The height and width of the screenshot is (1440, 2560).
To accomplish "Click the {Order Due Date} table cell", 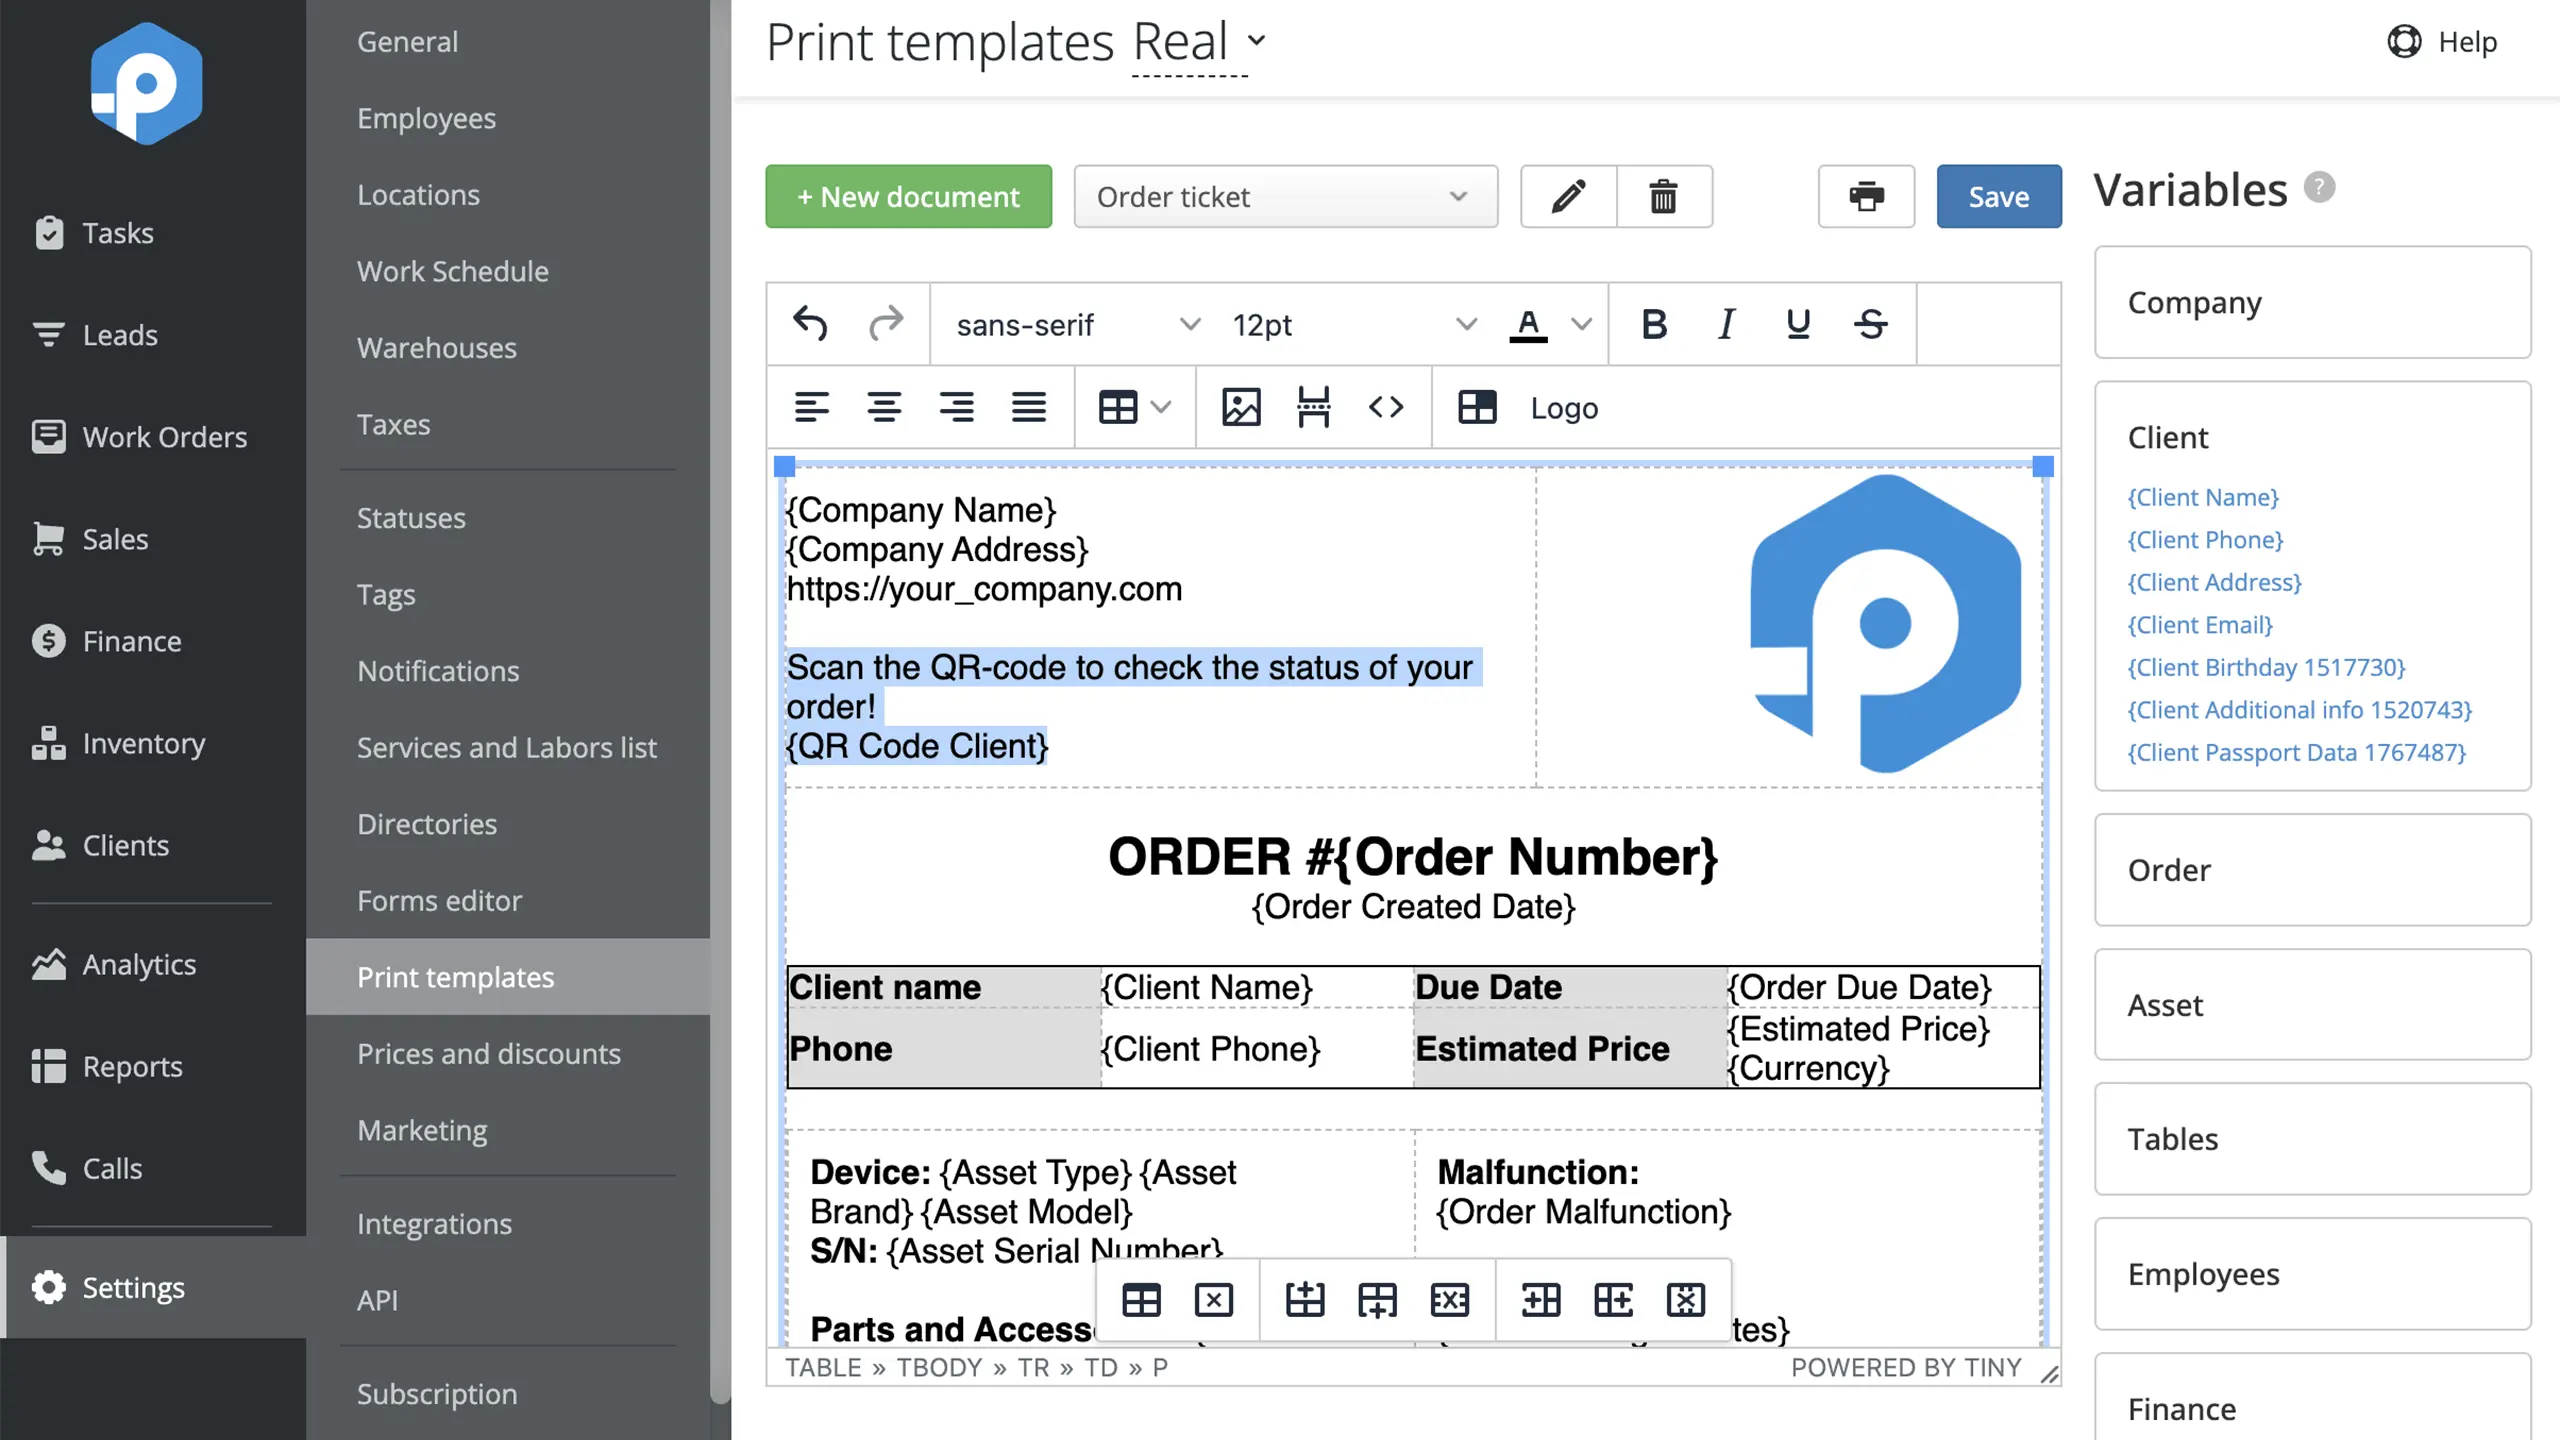I will (x=1882, y=986).
